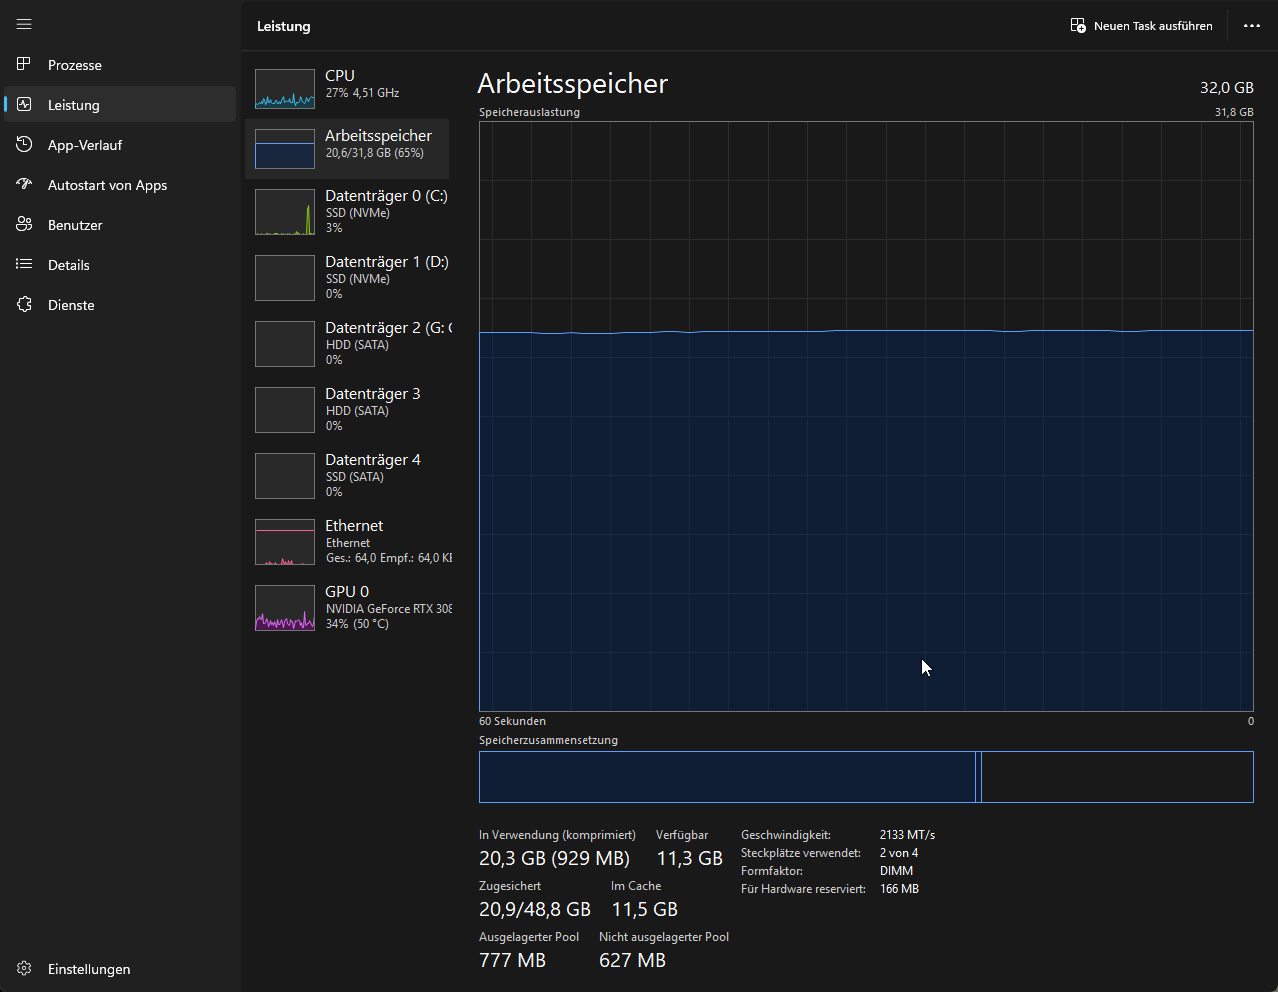
Task: Click the 'Datenträger 0 (C:)' label
Action: pyautogui.click(x=386, y=196)
